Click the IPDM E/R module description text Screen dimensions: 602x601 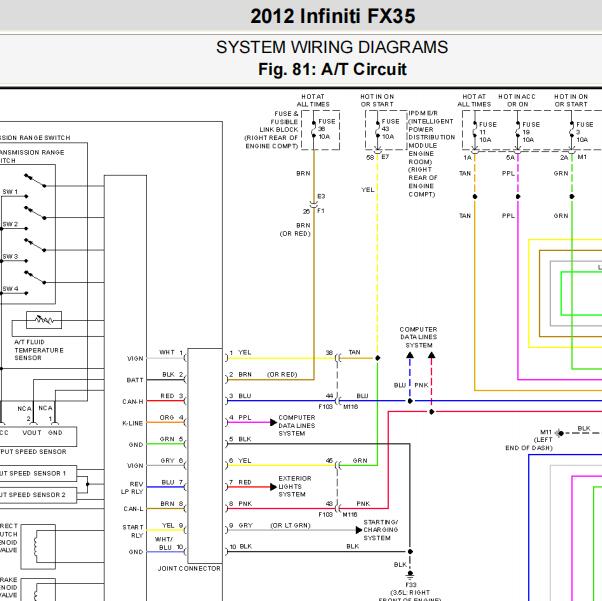[431, 154]
